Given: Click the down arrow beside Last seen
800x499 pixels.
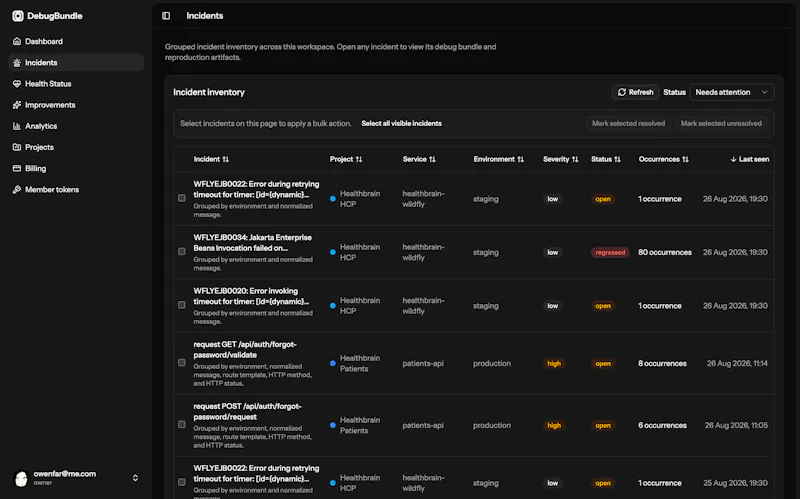Looking at the screenshot, I should [x=733, y=159].
